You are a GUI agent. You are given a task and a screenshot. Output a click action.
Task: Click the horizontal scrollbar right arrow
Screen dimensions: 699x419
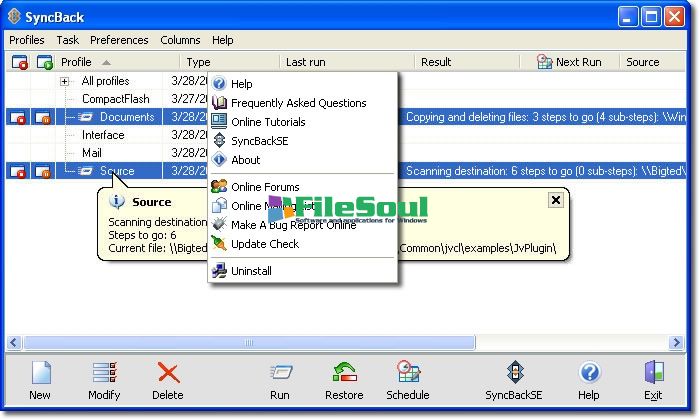676,342
